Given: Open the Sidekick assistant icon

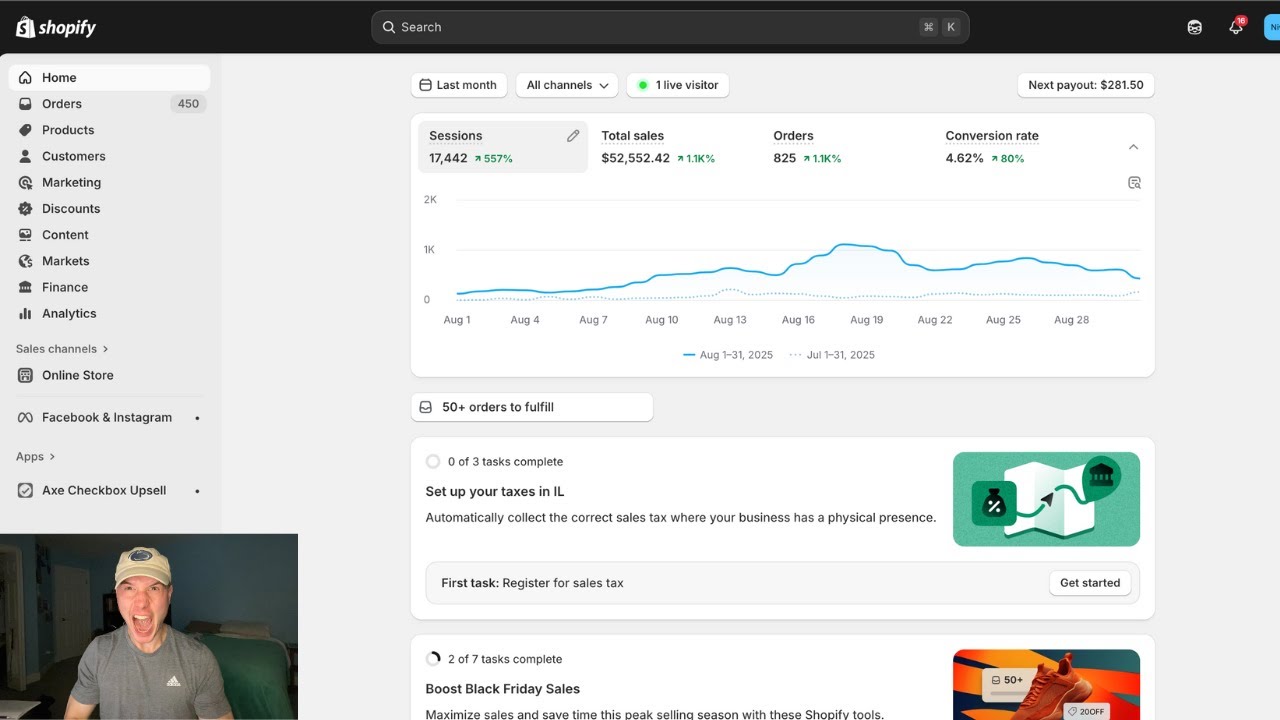Looking at the screenshot, I should (1195, 27).
